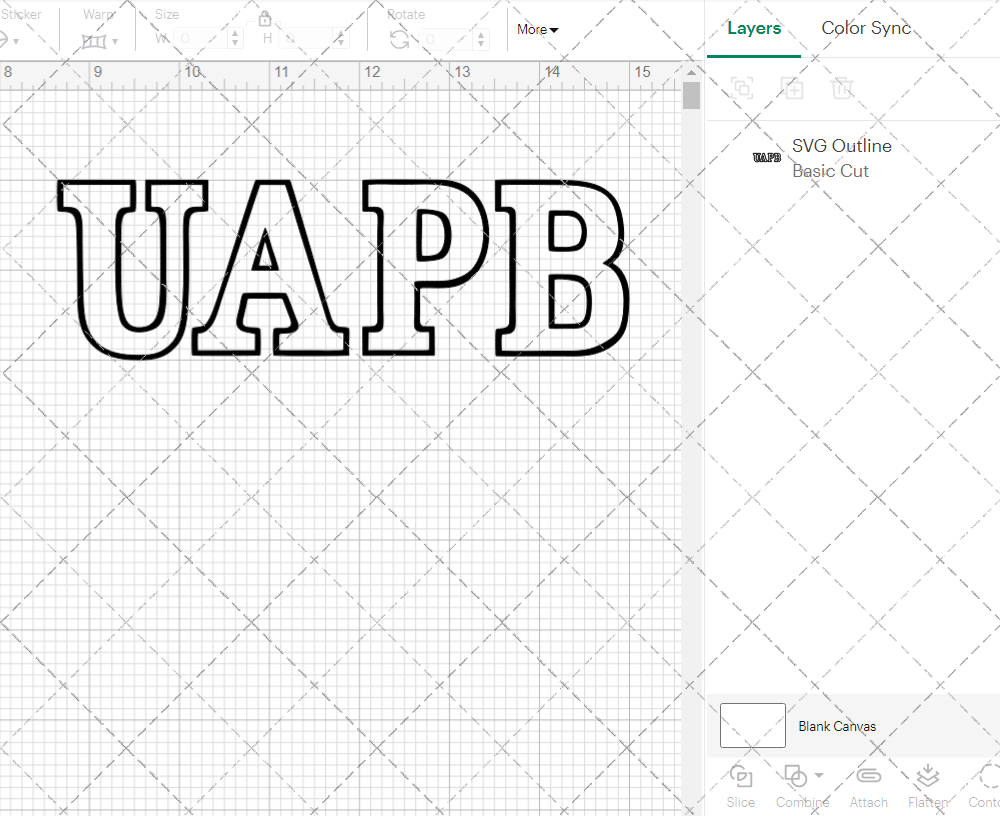Click the Group layers icon
1000x816 pixels.
point(742,88)
